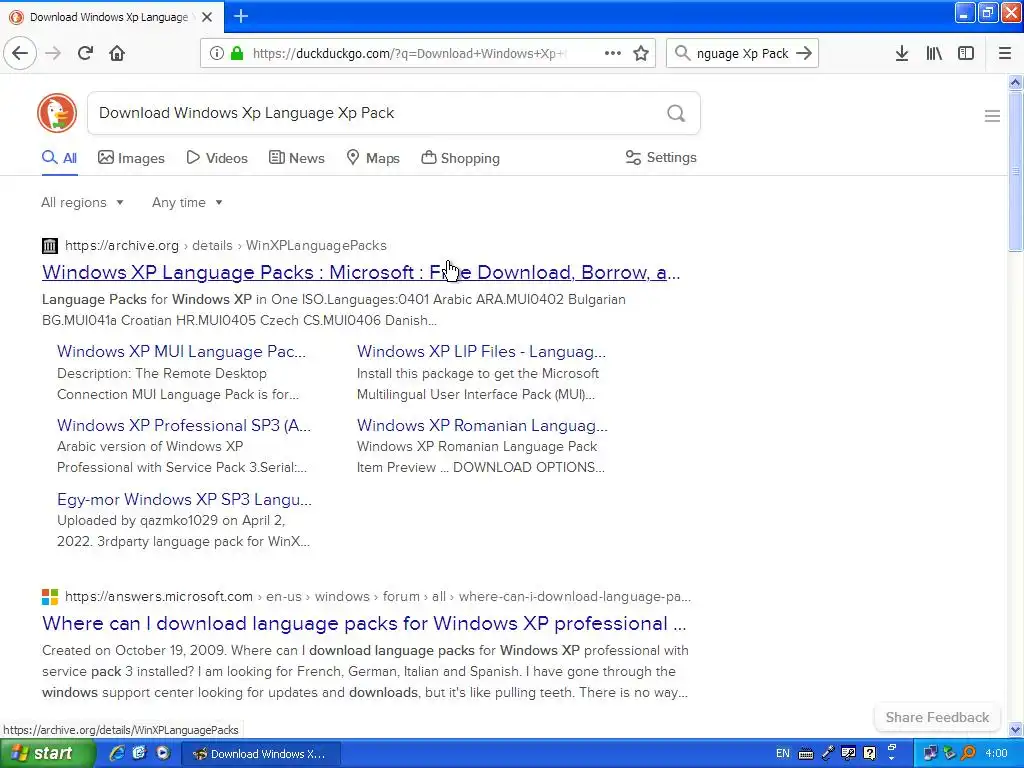Viewport: 1024px width, 768px height.
Task: Click the magnifier tray icon near clock
Action: (968, 754)
